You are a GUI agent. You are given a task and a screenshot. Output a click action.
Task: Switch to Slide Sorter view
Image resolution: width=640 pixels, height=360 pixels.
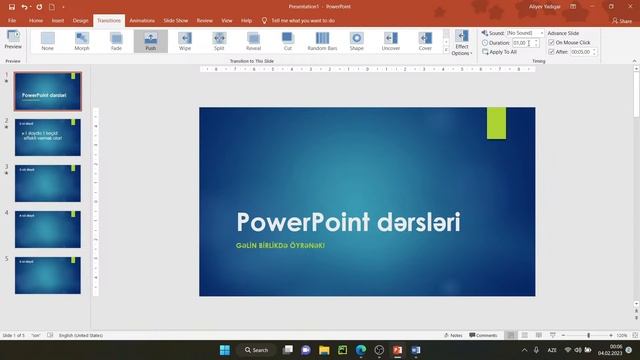point(524,335)
